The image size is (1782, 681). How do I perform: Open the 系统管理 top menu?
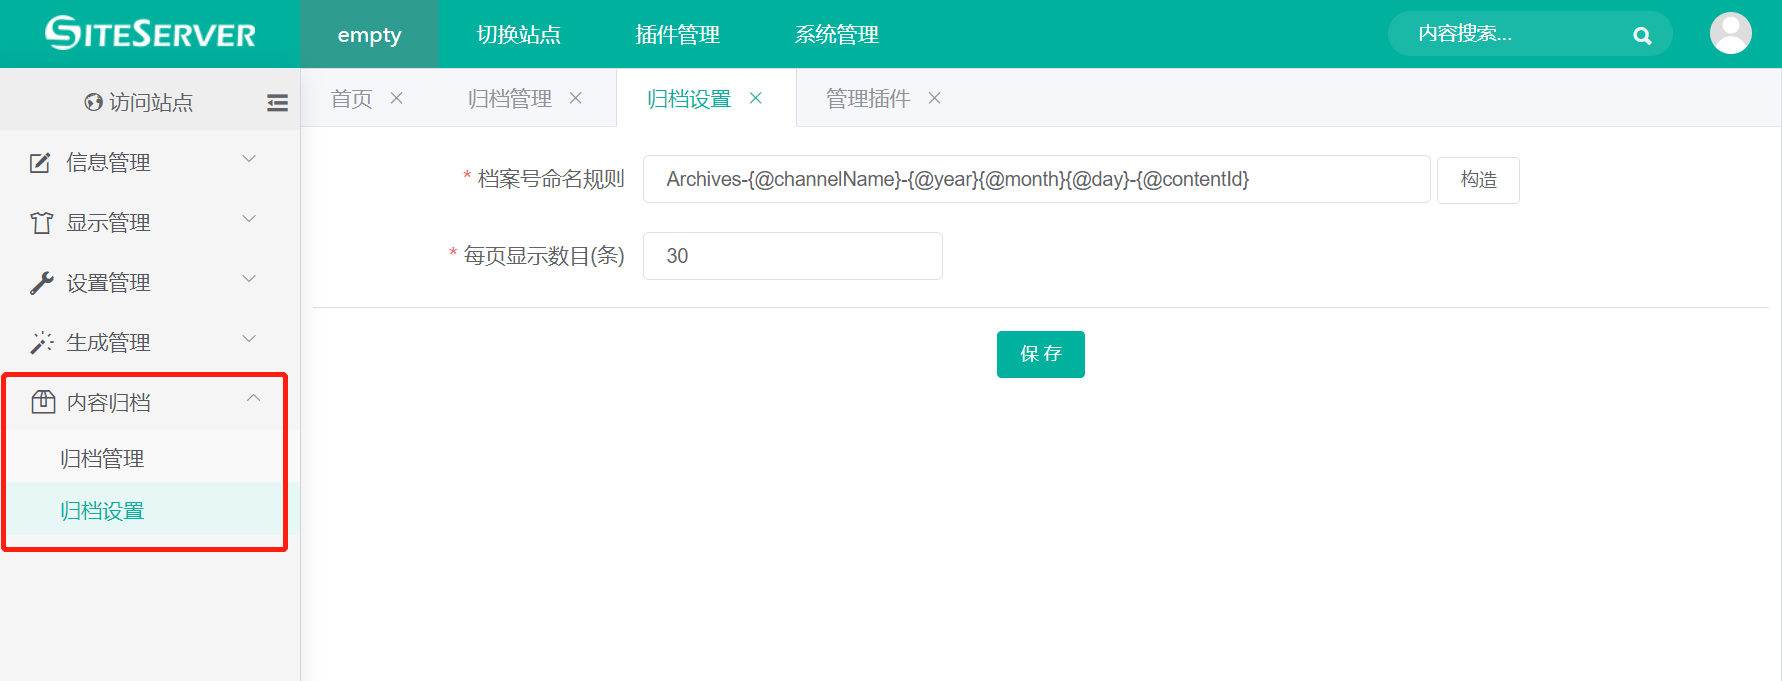tap(836, 35)
